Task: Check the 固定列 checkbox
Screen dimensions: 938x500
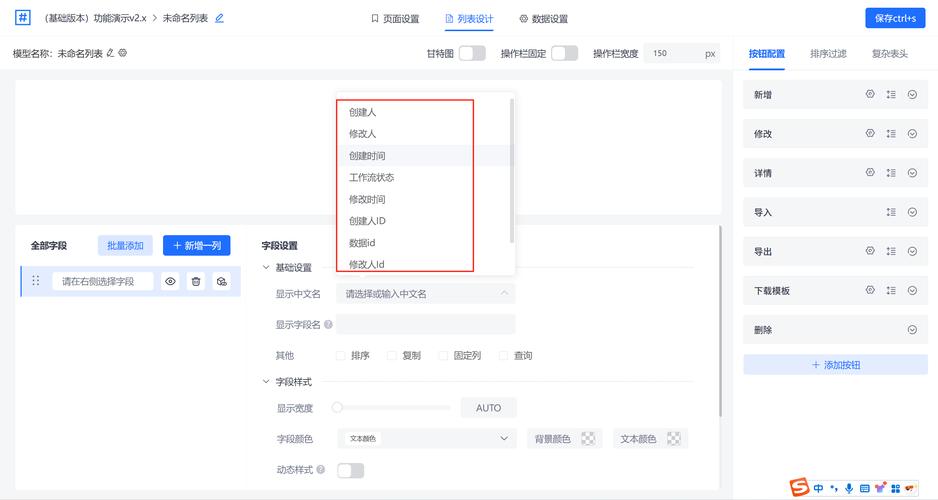Action: click(443, 355)
